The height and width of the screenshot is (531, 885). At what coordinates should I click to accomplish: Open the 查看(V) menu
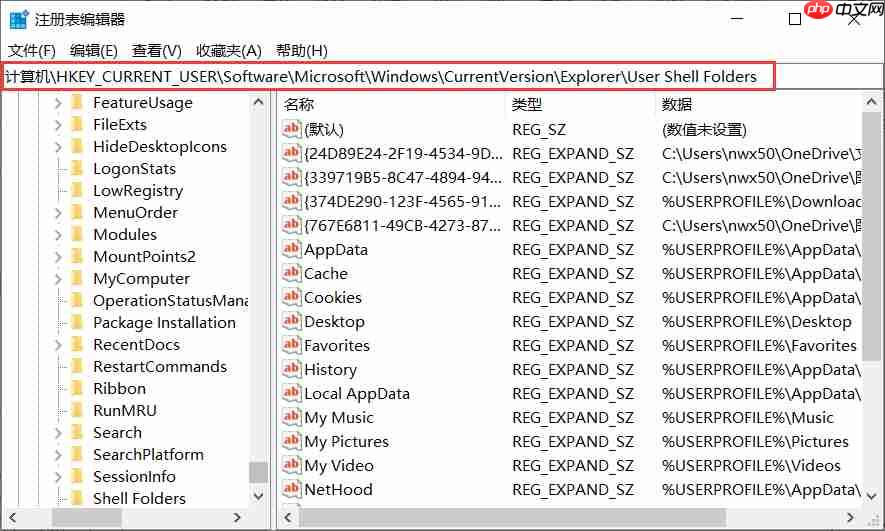156,51
